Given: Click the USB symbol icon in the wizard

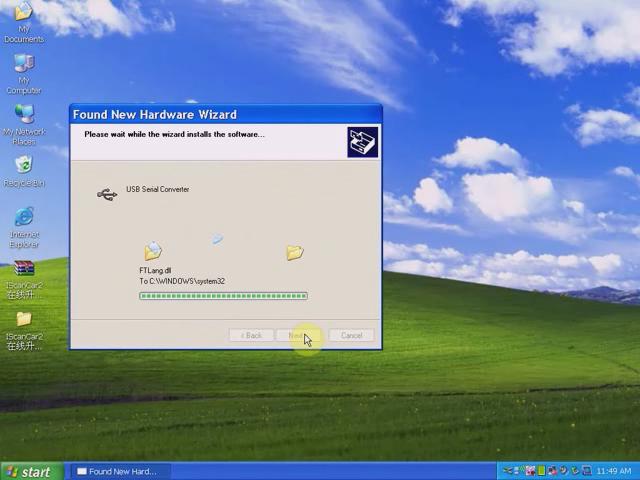Looking at the screenshot, I should pos(107,194).
